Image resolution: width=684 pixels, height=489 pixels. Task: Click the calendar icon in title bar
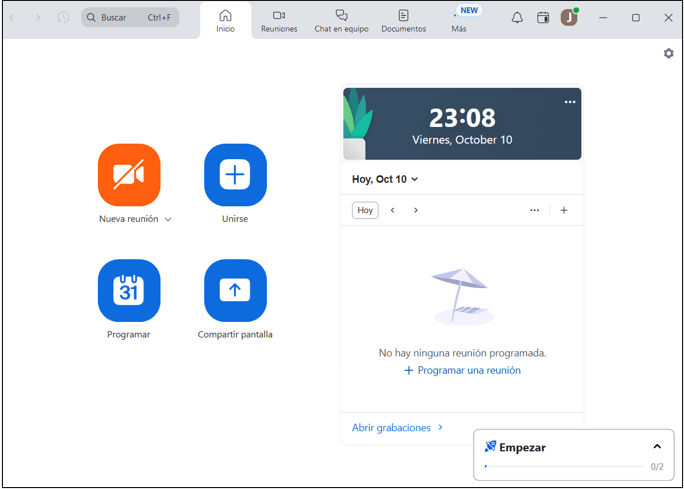(543, 18)
